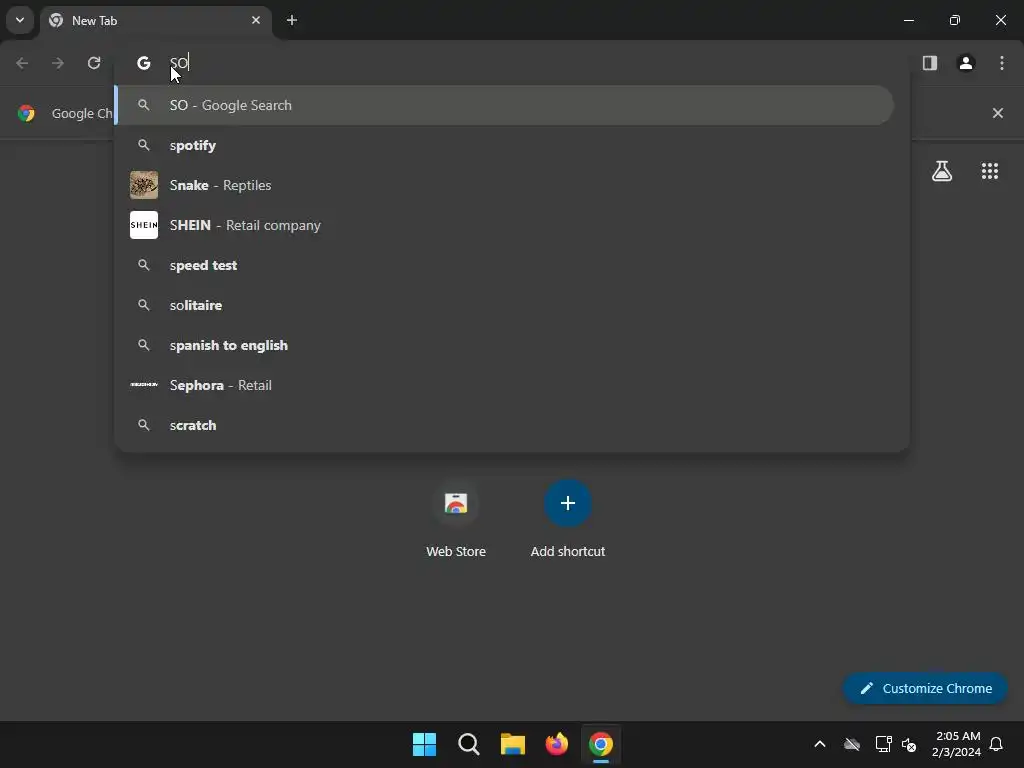Open Firefox from taskbar
The height and width of the screenshot is (768, 1024).
[556, 744]
